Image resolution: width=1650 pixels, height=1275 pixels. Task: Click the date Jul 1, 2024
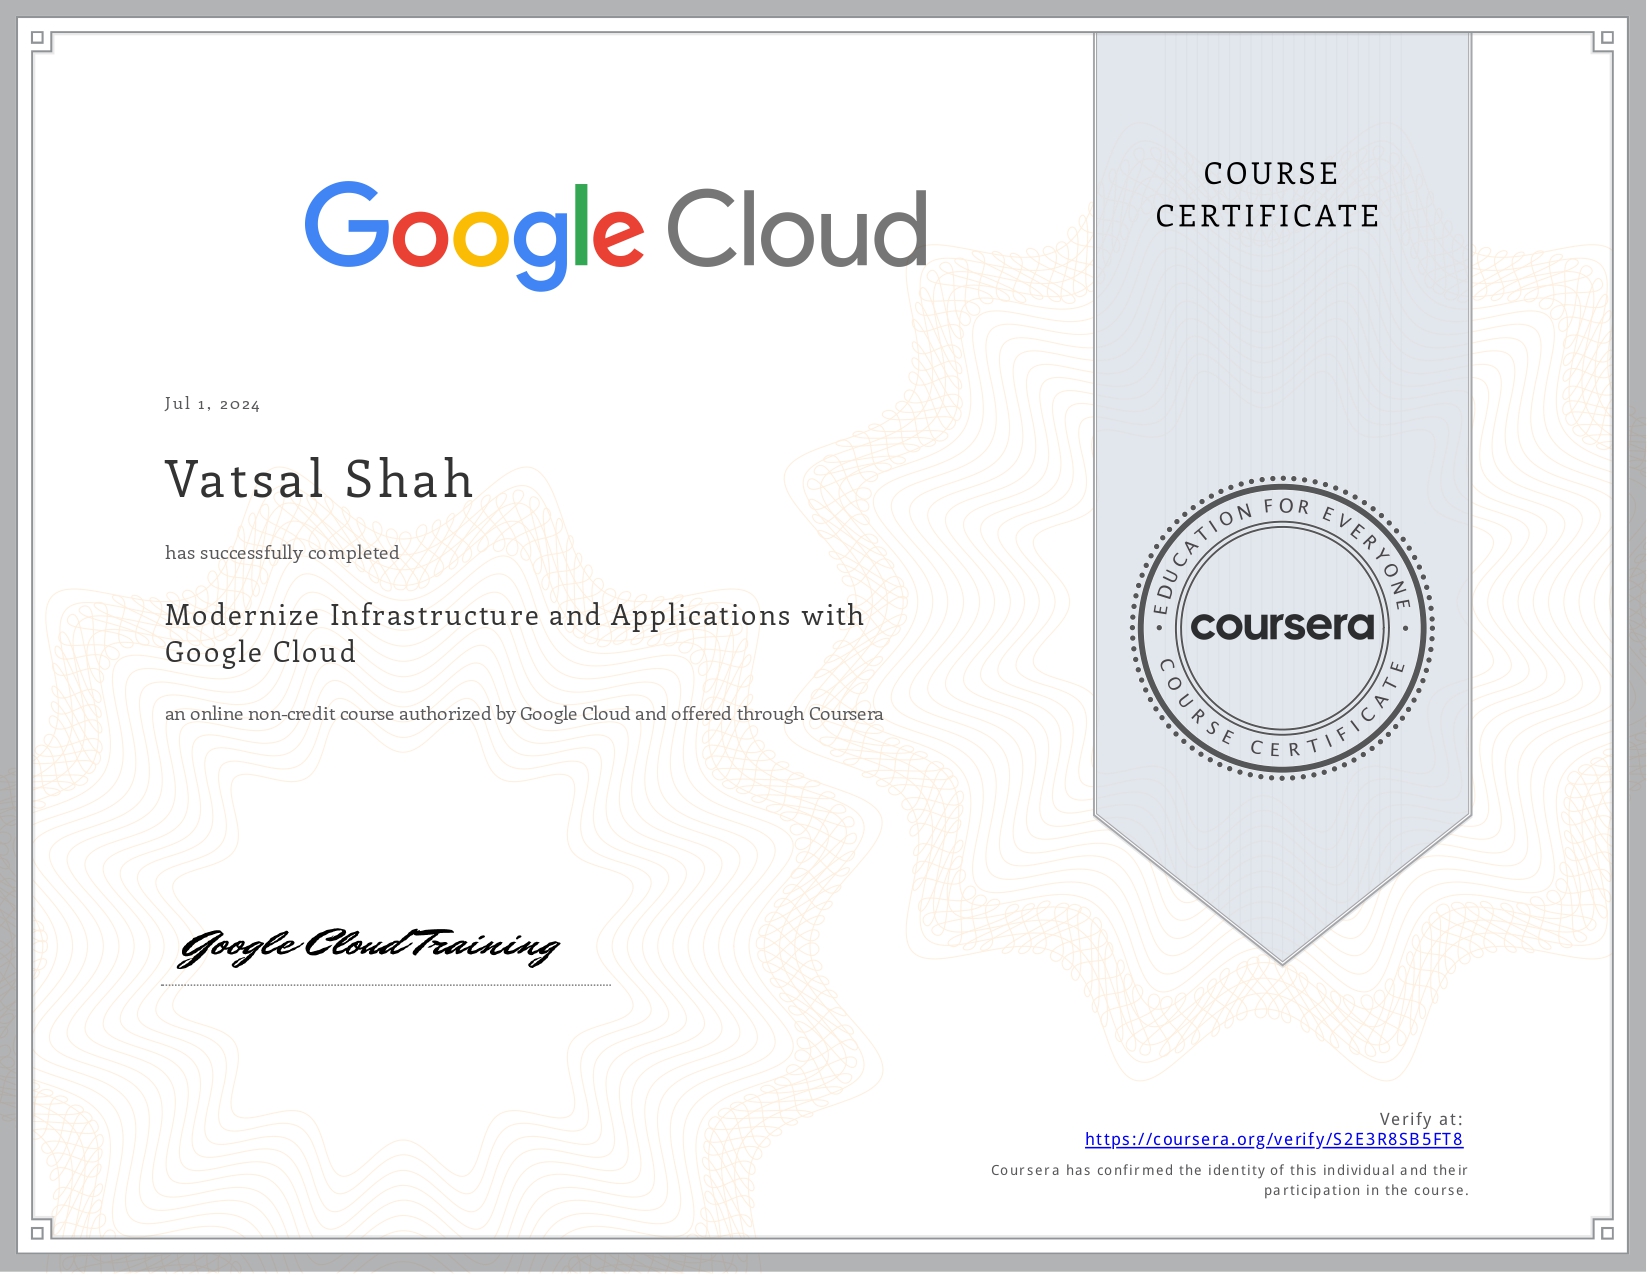pyautogui.click(x=212, y=404)
